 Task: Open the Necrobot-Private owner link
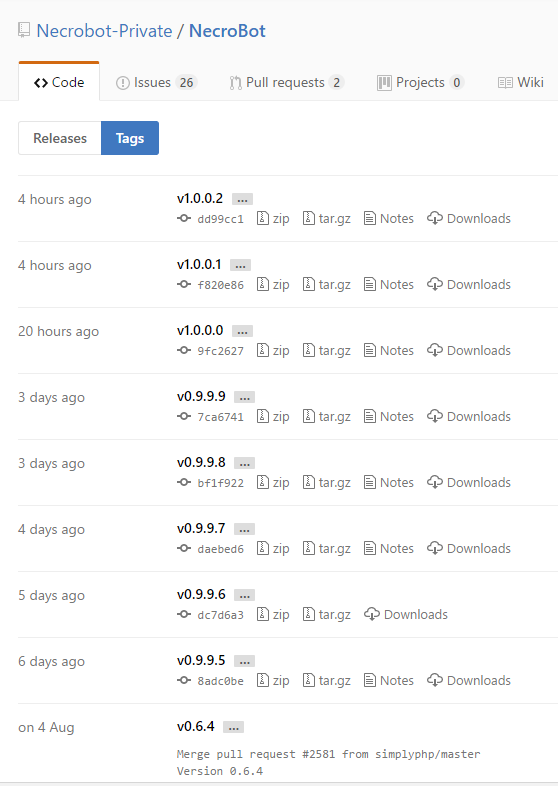point(104,31)
